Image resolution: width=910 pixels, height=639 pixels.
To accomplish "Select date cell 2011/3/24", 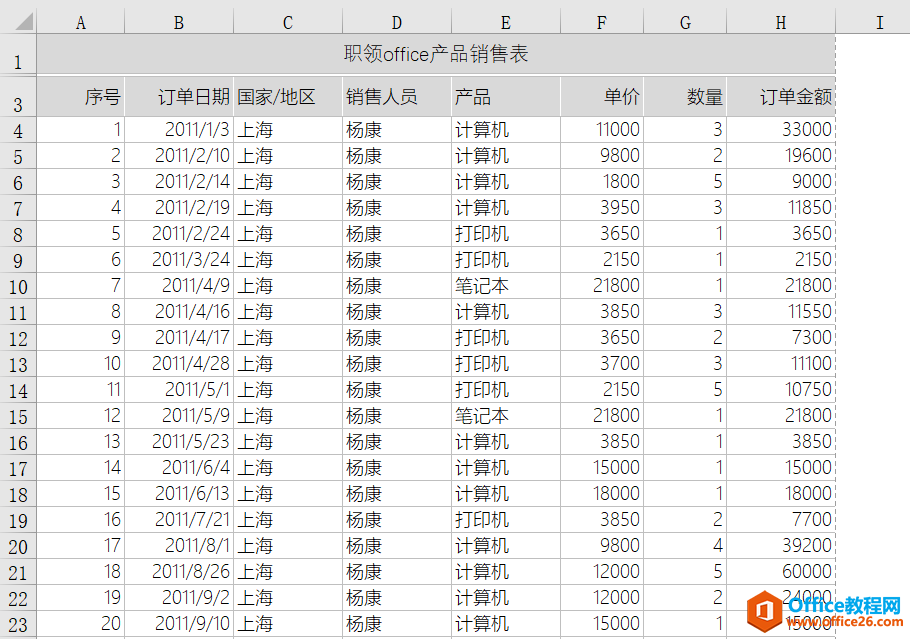I will (179, 259).
